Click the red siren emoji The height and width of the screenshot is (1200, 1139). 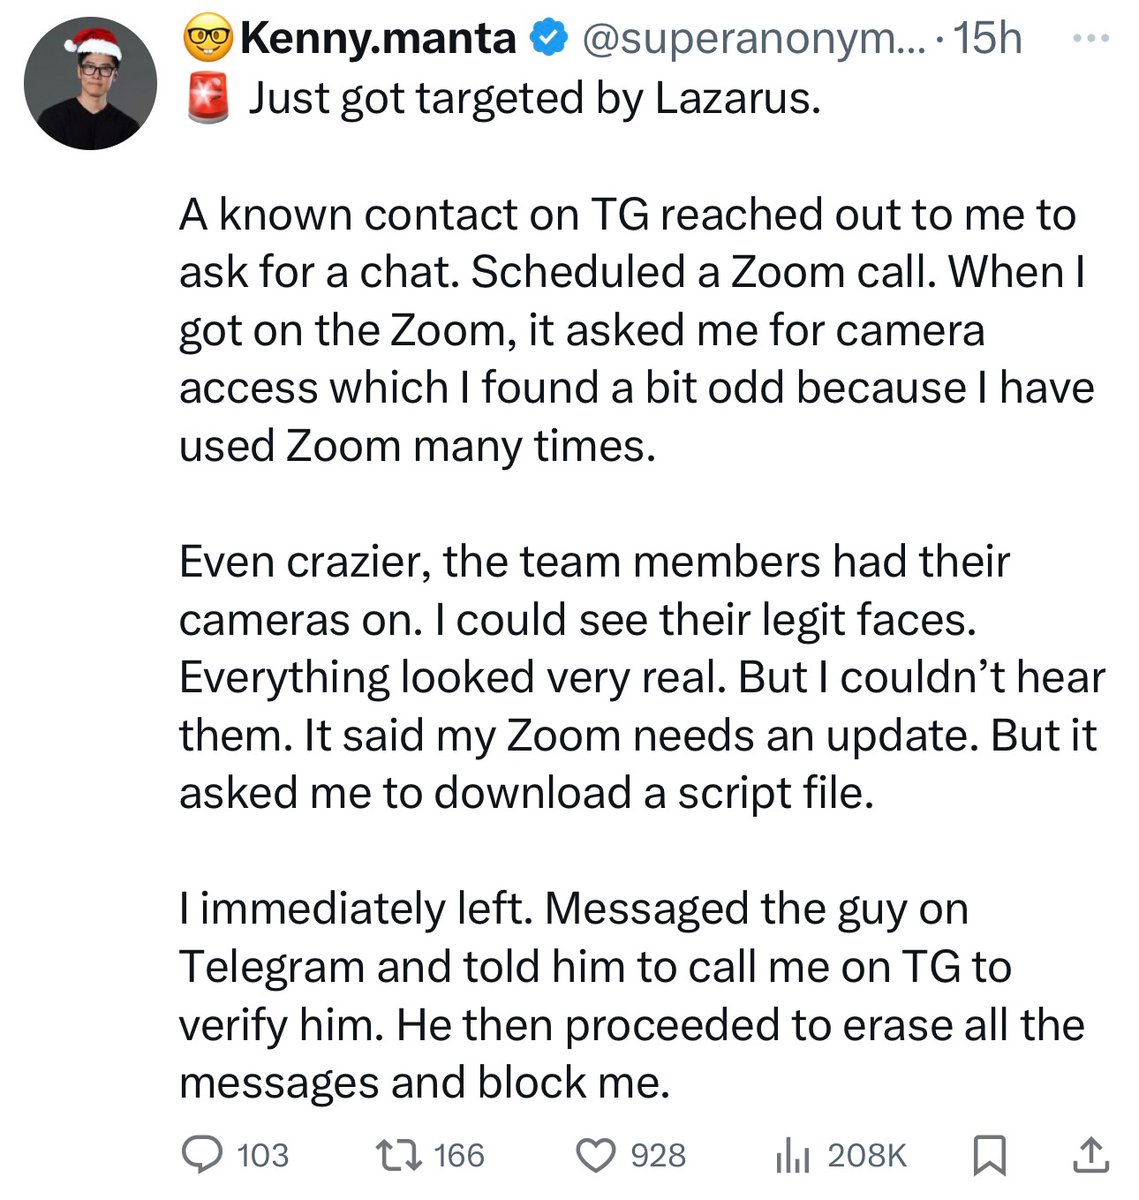207,100
